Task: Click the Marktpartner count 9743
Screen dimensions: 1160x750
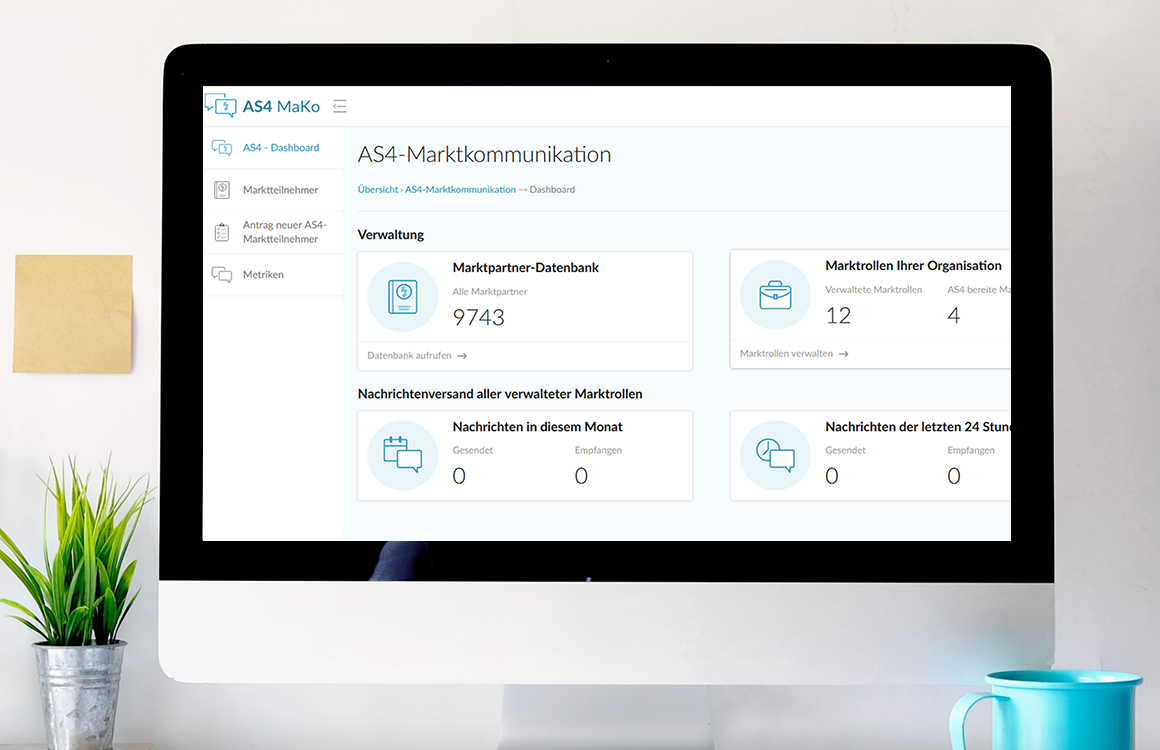Action: [x=478, y=318]
